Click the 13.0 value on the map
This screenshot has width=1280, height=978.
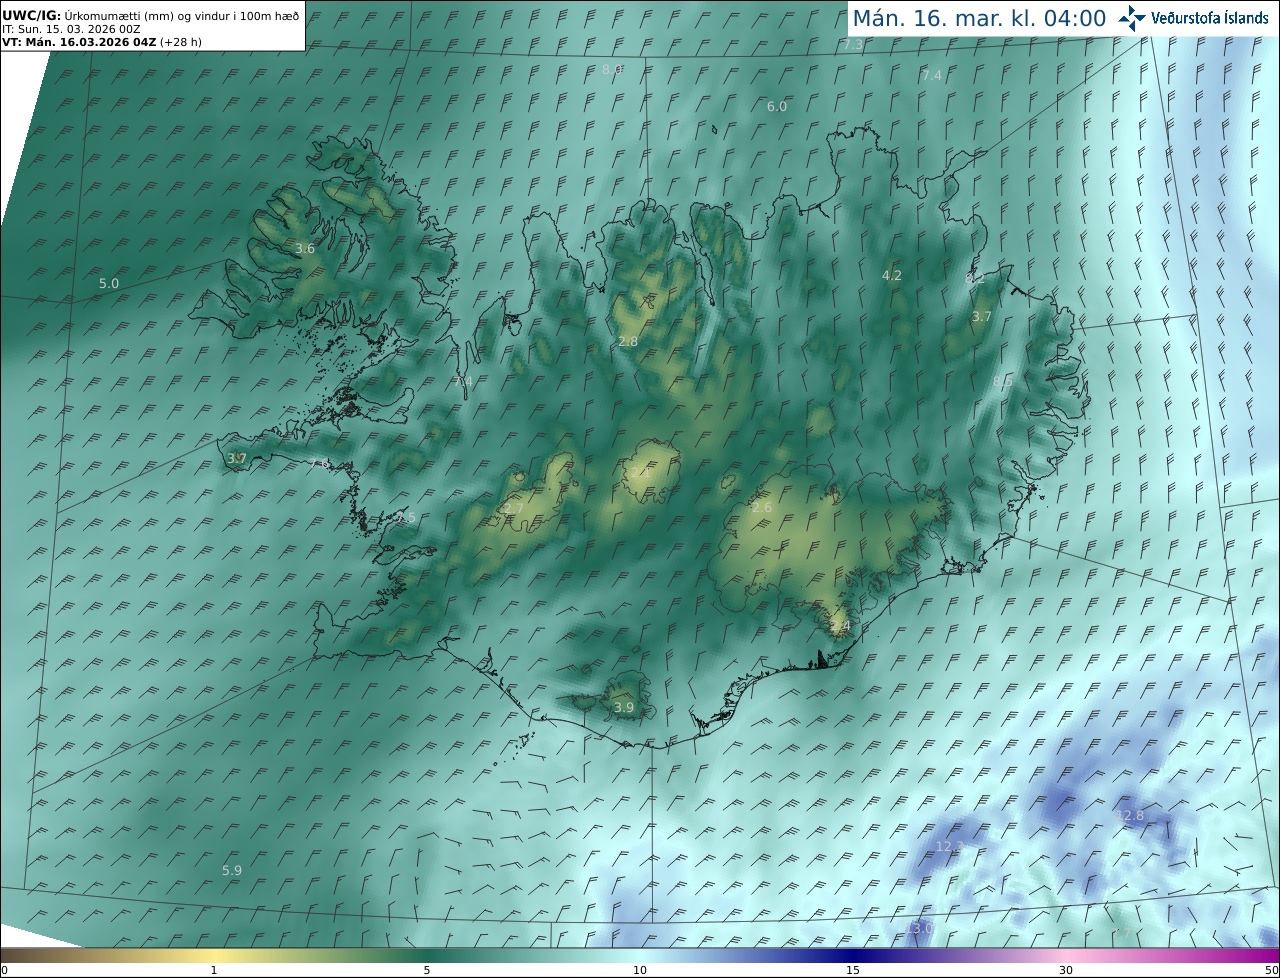918,929
